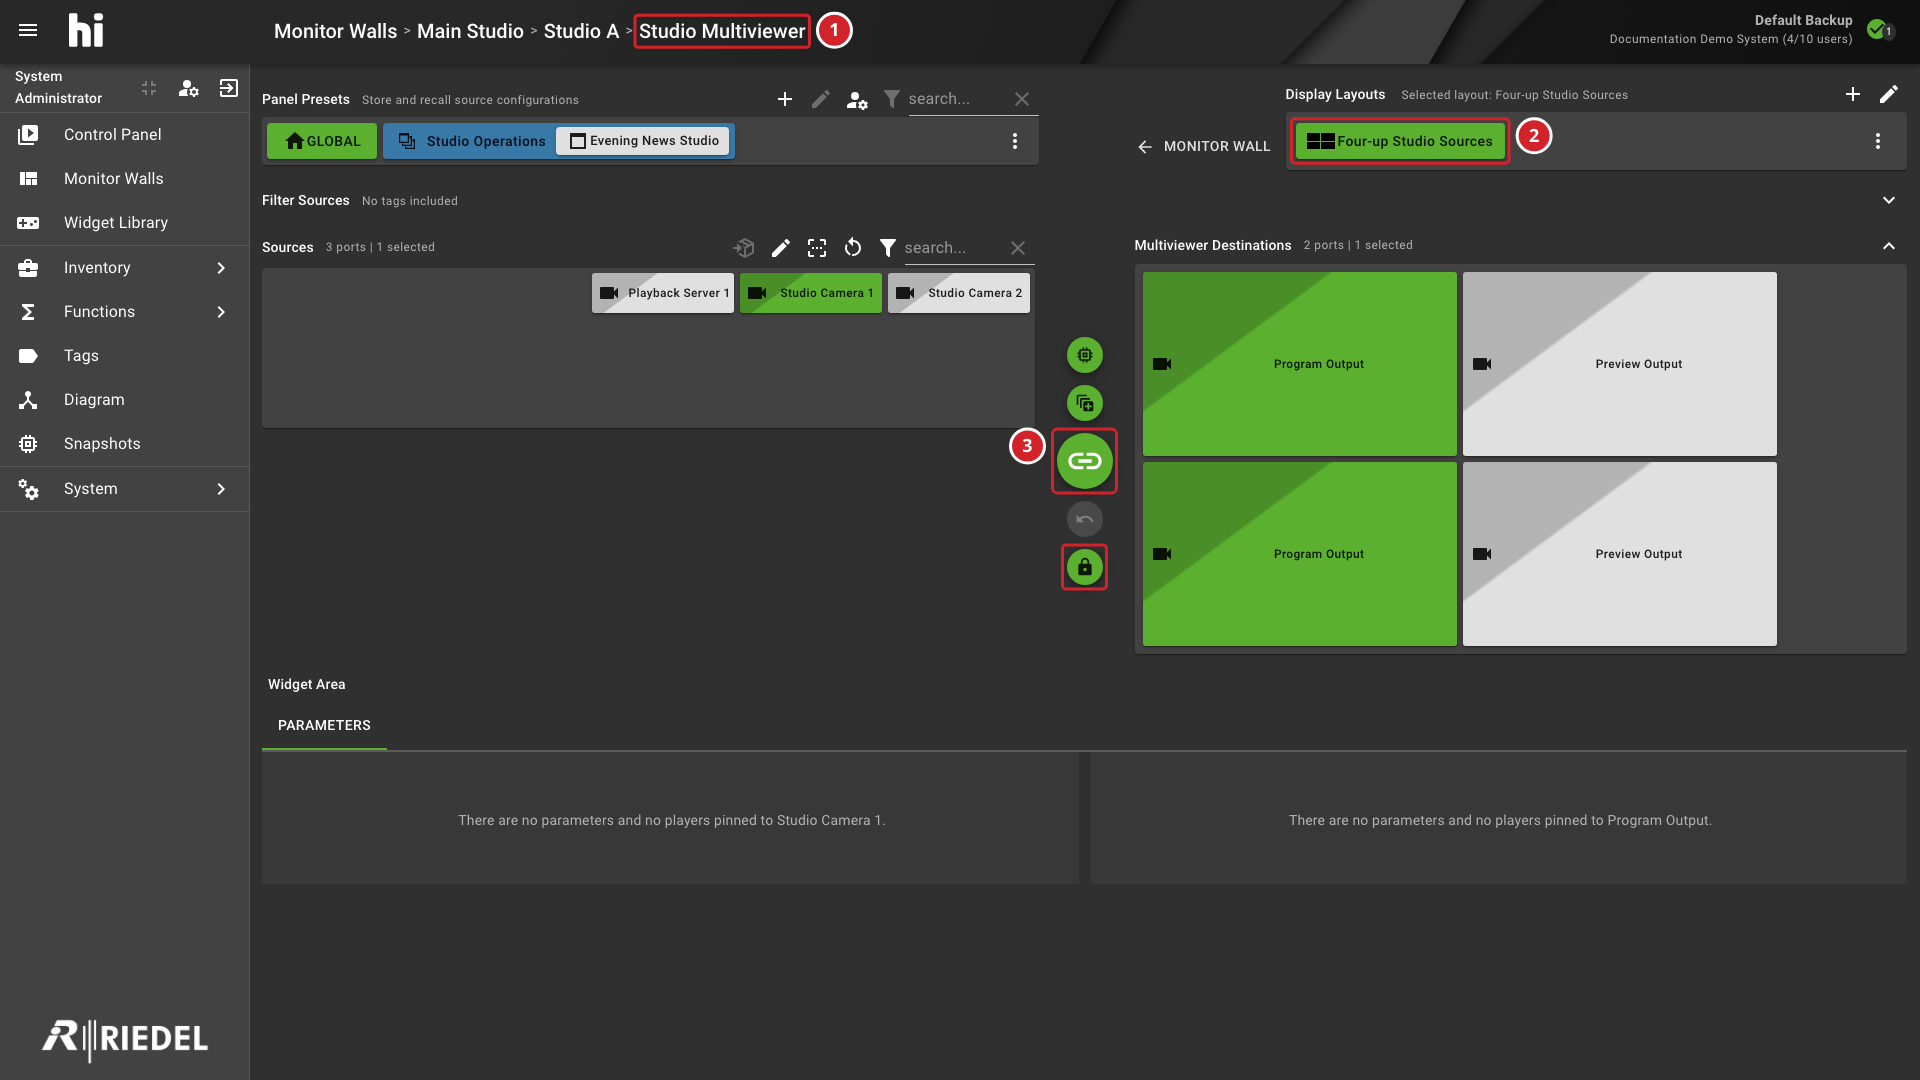Expand the System submenu
The height and width of the screenshot is (1080, 1920).
coord(125,488)
